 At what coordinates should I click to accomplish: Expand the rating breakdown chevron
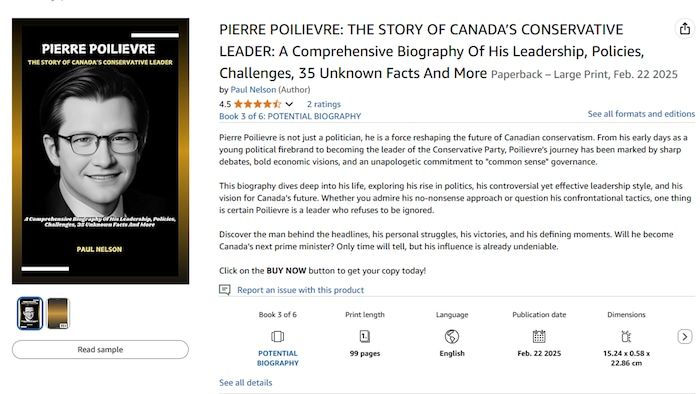pyautogui.click(x=289, y=104)
